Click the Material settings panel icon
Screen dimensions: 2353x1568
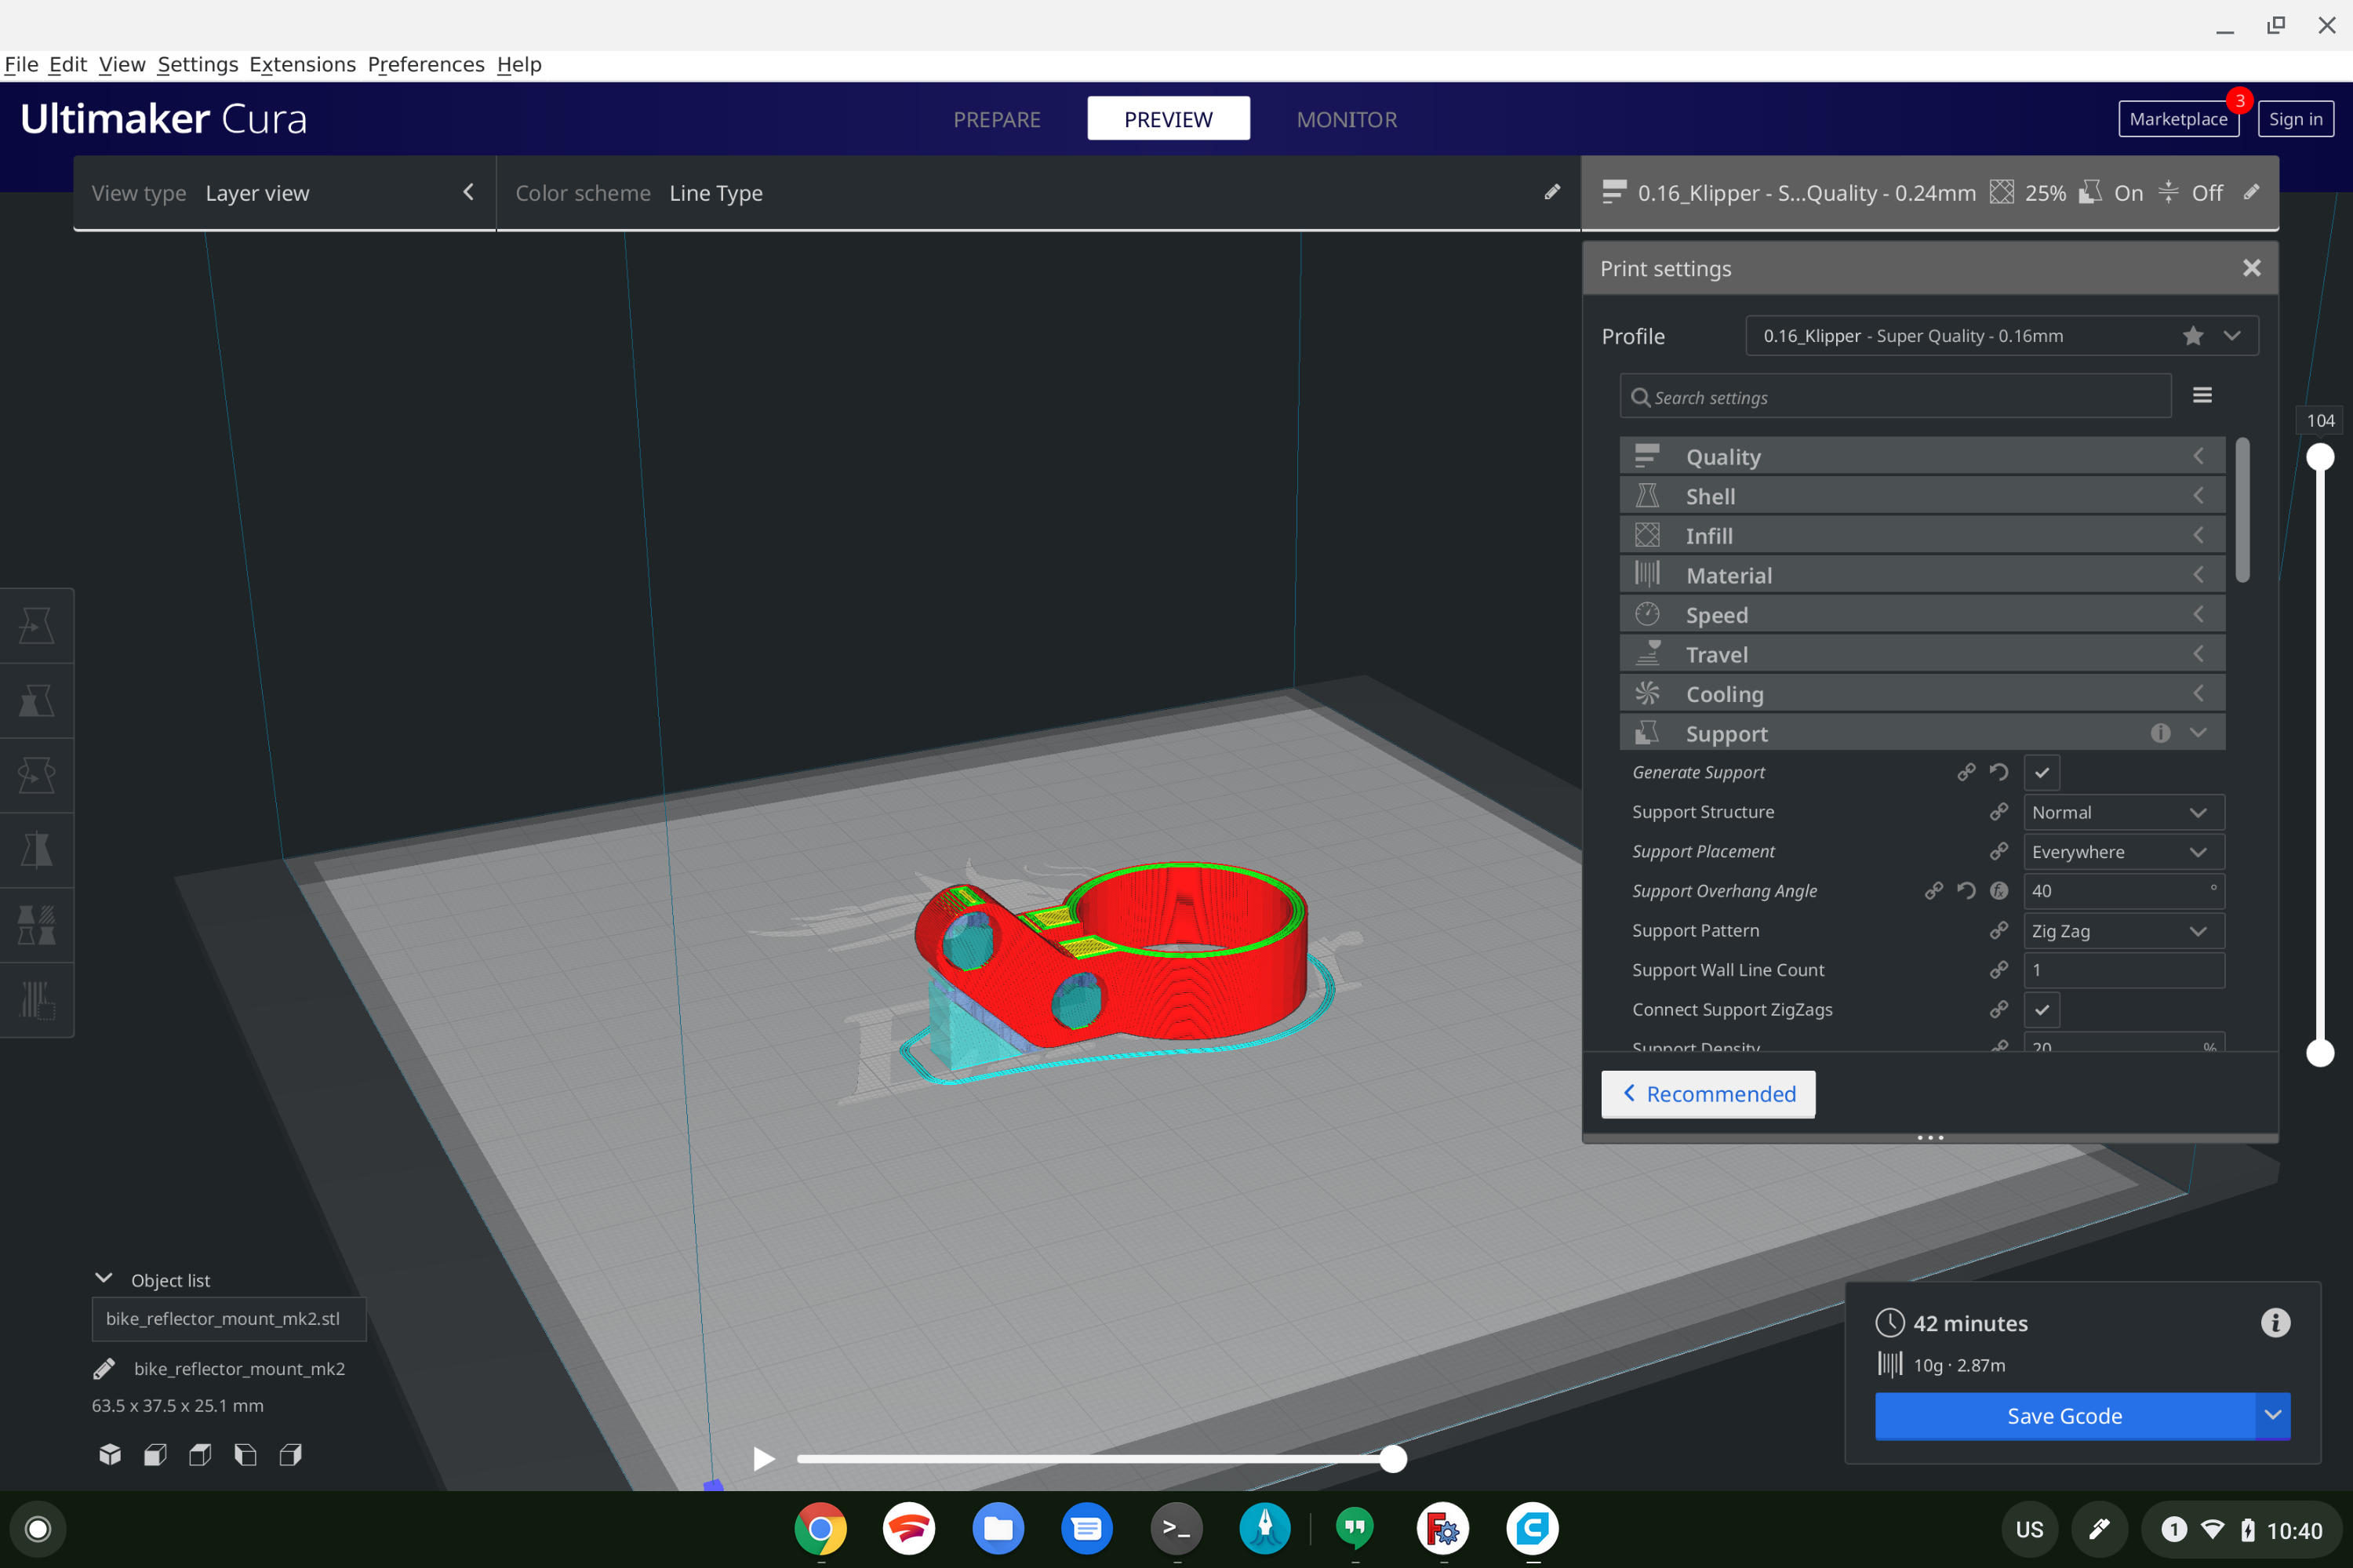(1645, 574)
